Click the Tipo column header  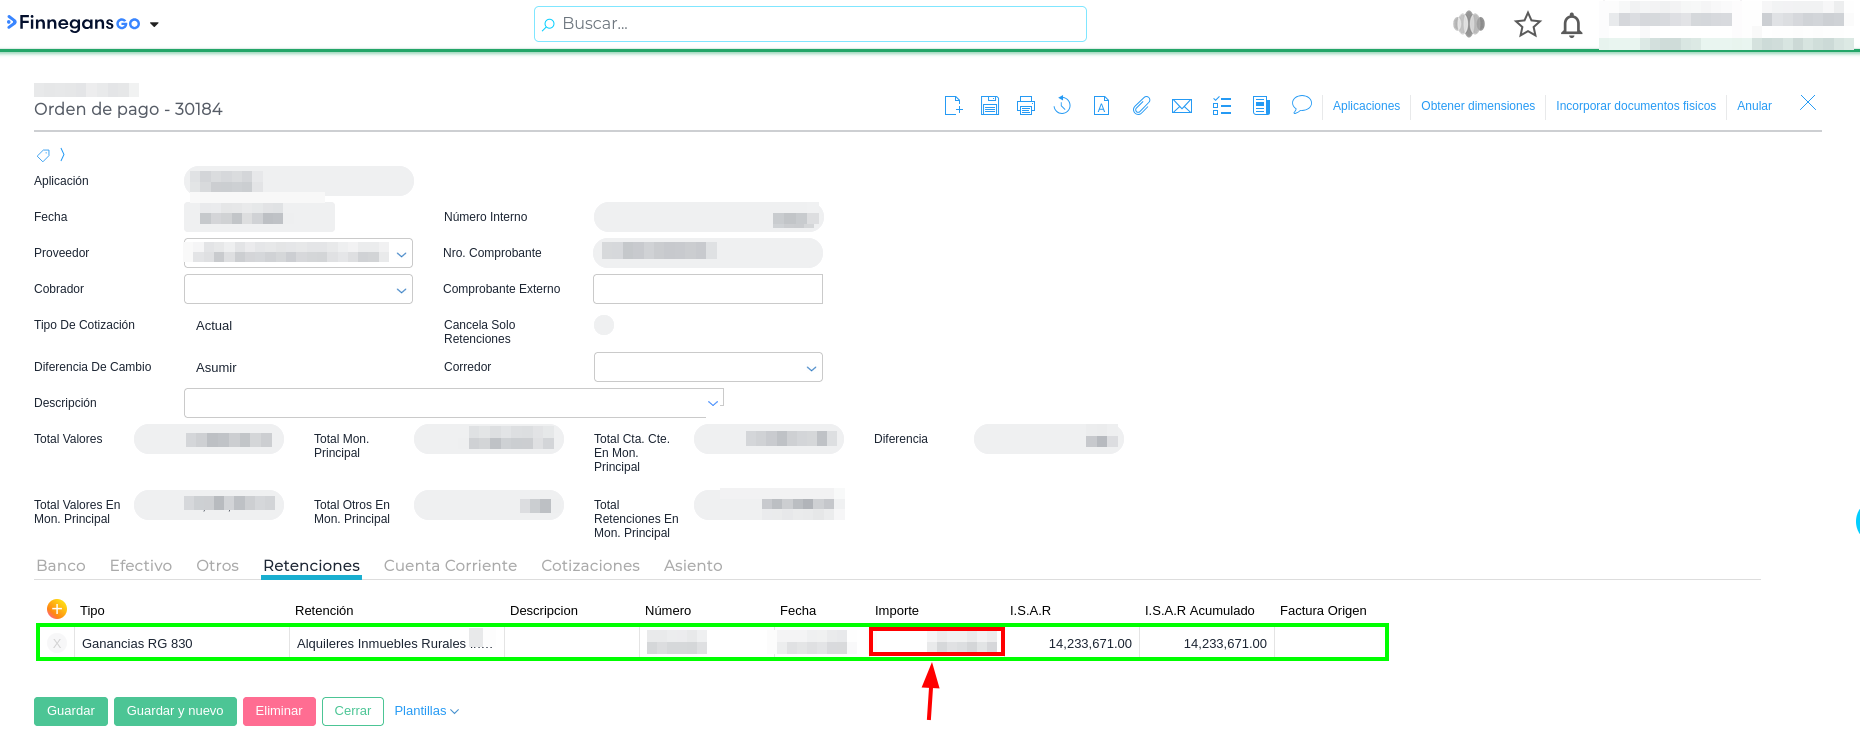[x=92, y=611]
